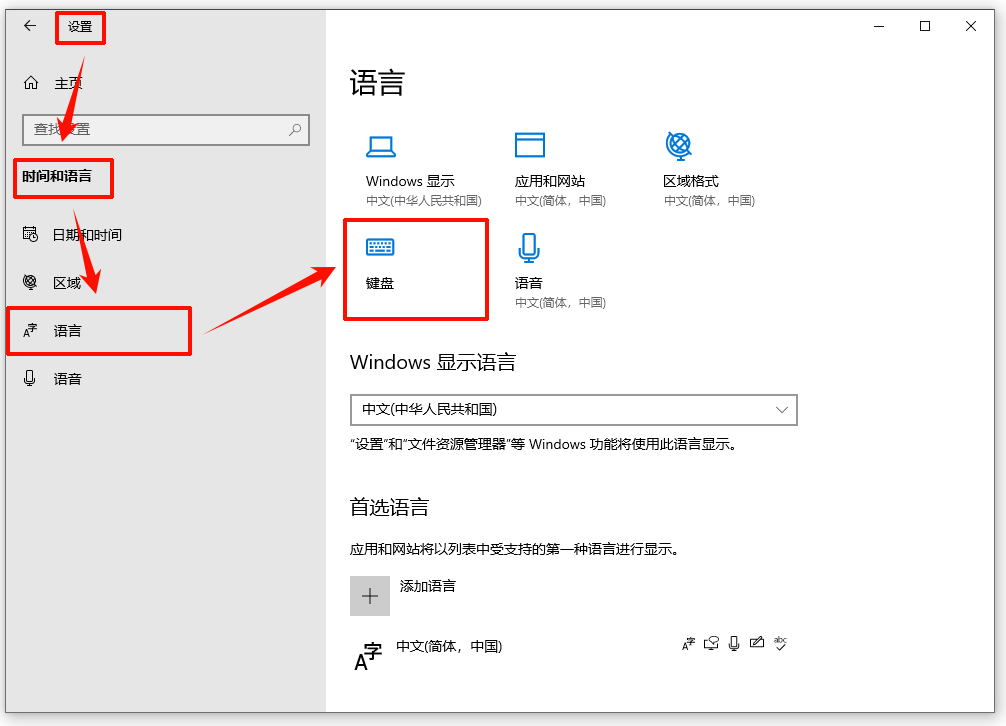Open the Windows 显示语言 dropdown
The width and height of the screenshot is (1006, 726).
pyautogui.click(x=573, y=410)
